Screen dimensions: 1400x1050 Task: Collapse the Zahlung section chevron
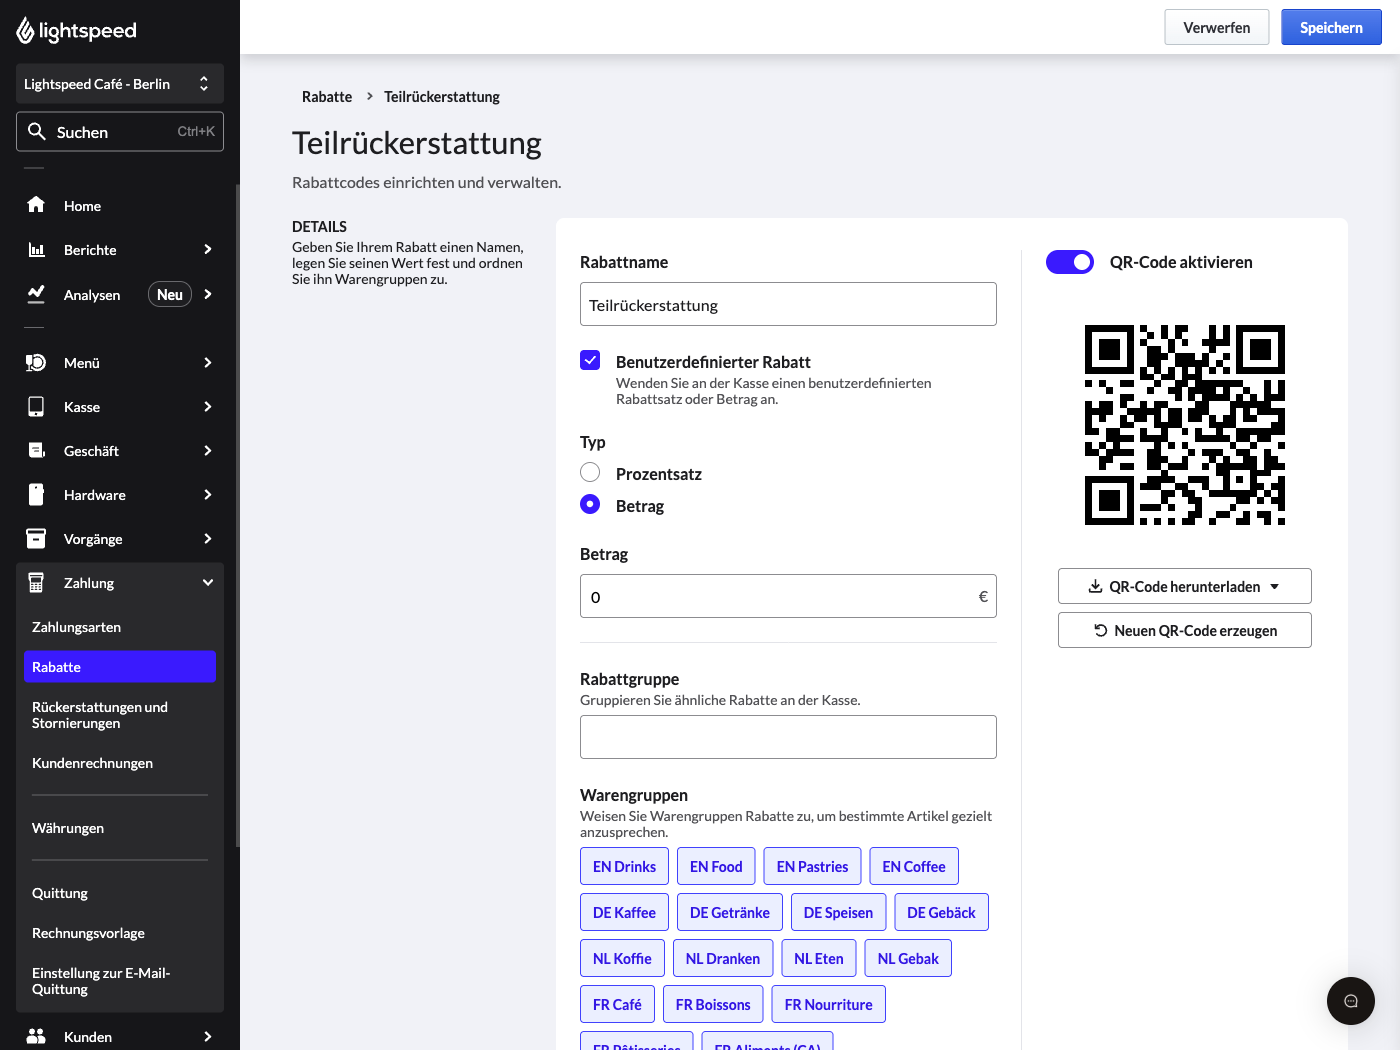pos(208,582)
